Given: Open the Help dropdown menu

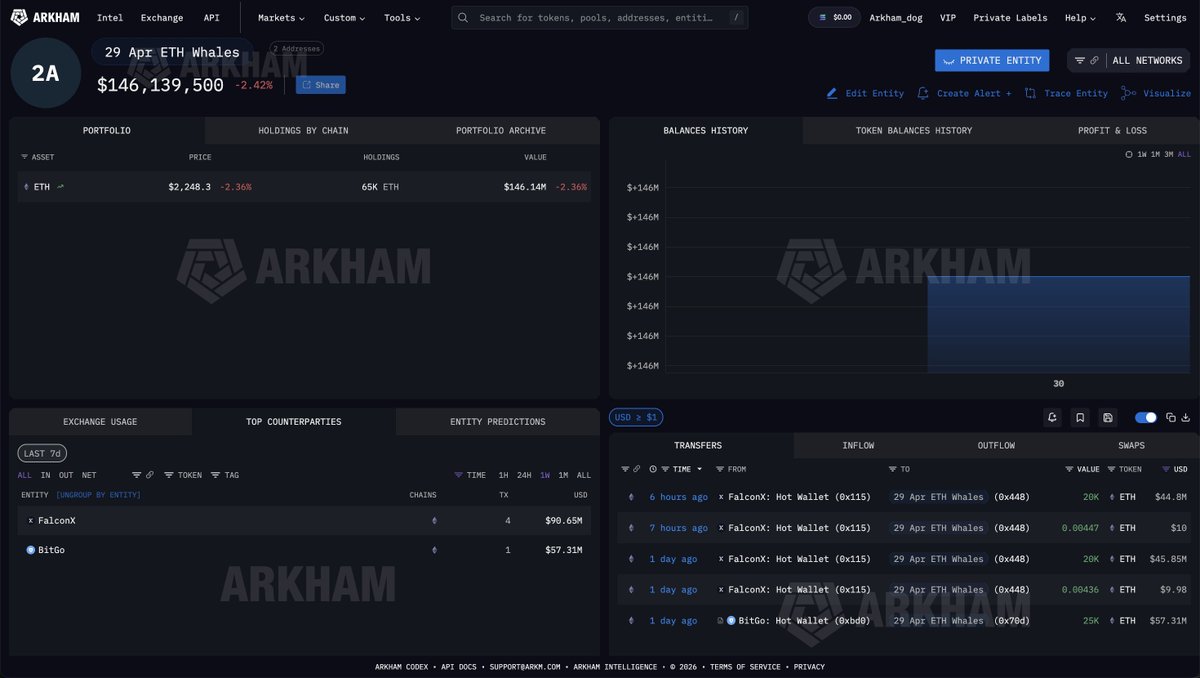Looking at the screenshot, I should point(1080,18).
